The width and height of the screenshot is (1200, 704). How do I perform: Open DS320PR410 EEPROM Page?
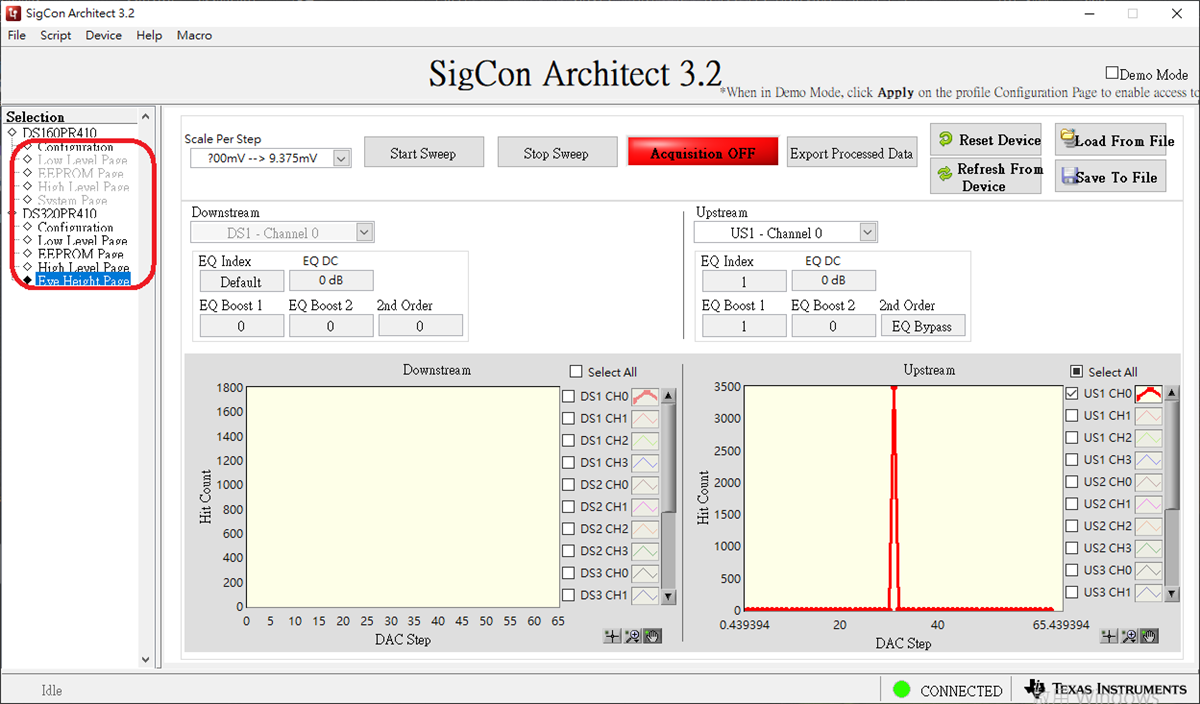pyautogui.click(x=80, y=254)
